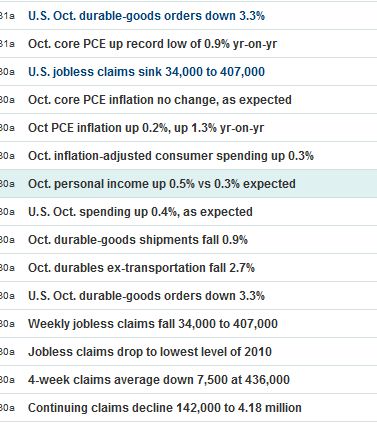Viewport: 377px width, 424px height.
Task: Open 'Jobless claims drop to lowest level of 2010'
Action: click(x=150, y=352)
